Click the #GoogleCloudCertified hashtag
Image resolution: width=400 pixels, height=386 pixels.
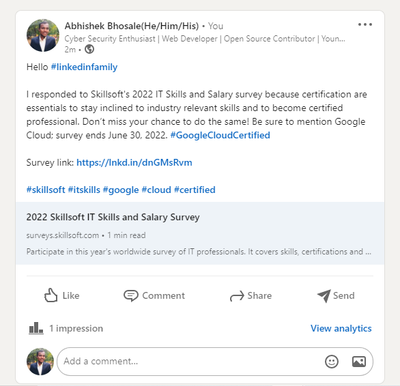pyautogui.click(x=220, y=135)
